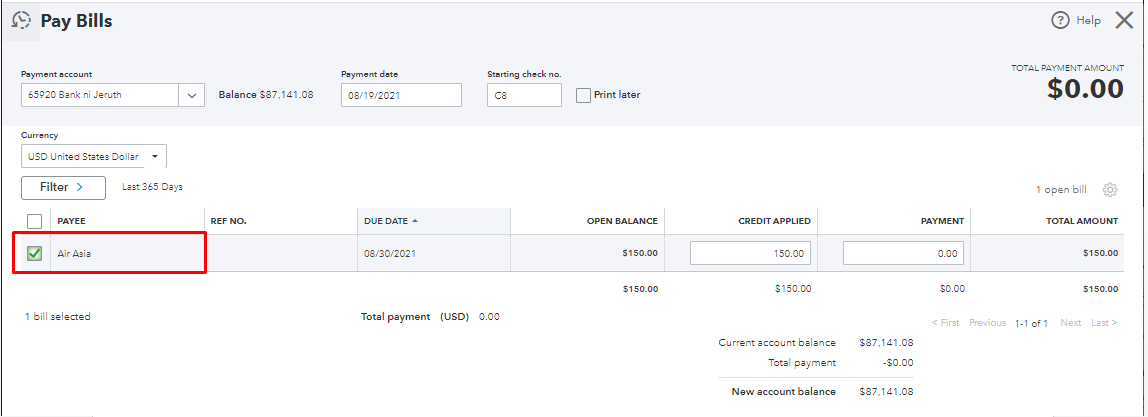Click the Pay Bills history clock icon
Screen dimensions: 1148x417
pos(21,20)
